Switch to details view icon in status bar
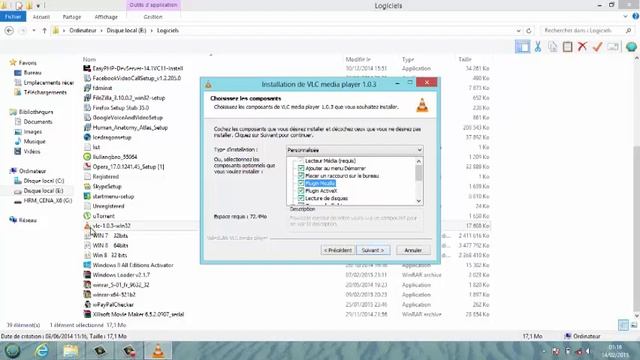The height and width of the screenshot is (360, 640). [x=623, y=325]
